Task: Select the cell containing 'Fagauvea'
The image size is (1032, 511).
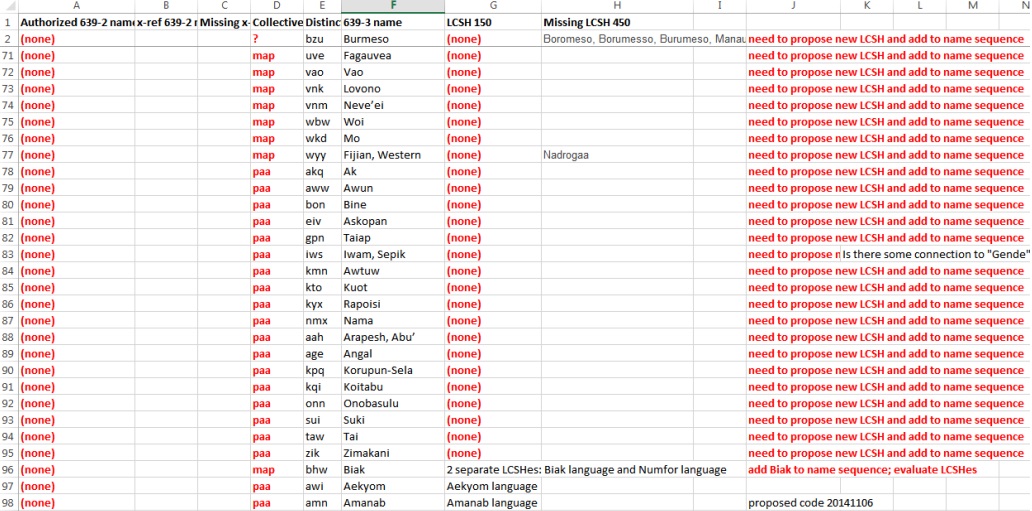Action: pos(393,55)
